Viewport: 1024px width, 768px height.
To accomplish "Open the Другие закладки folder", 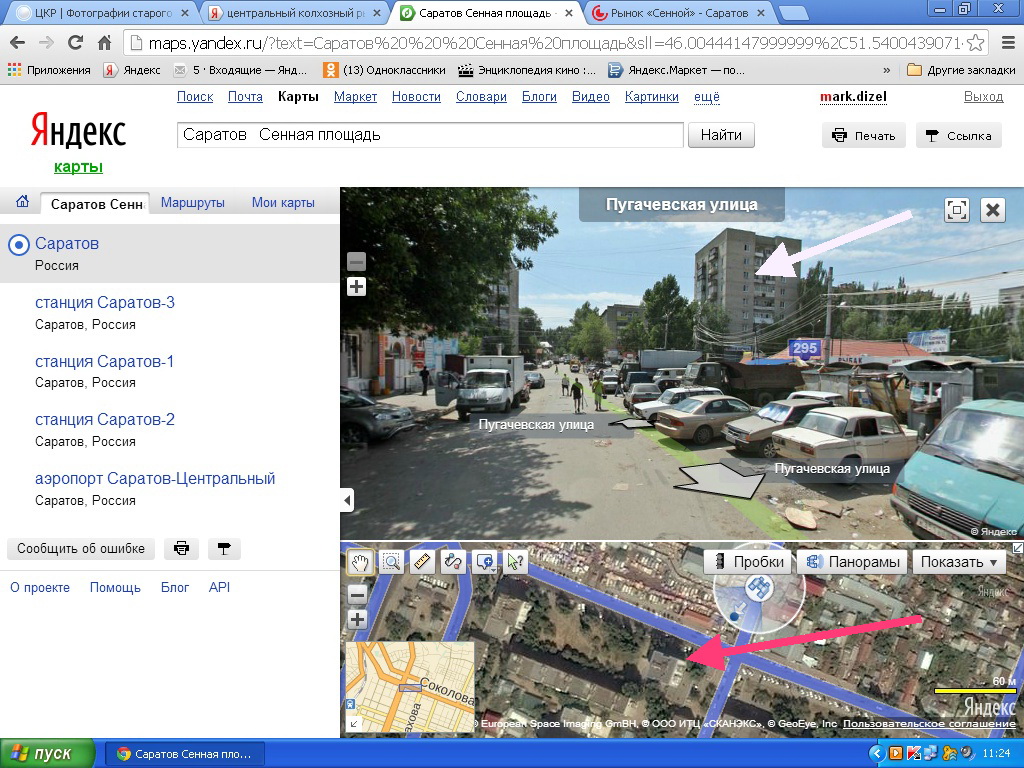I will pyautogui.click(x=961, y=70).
